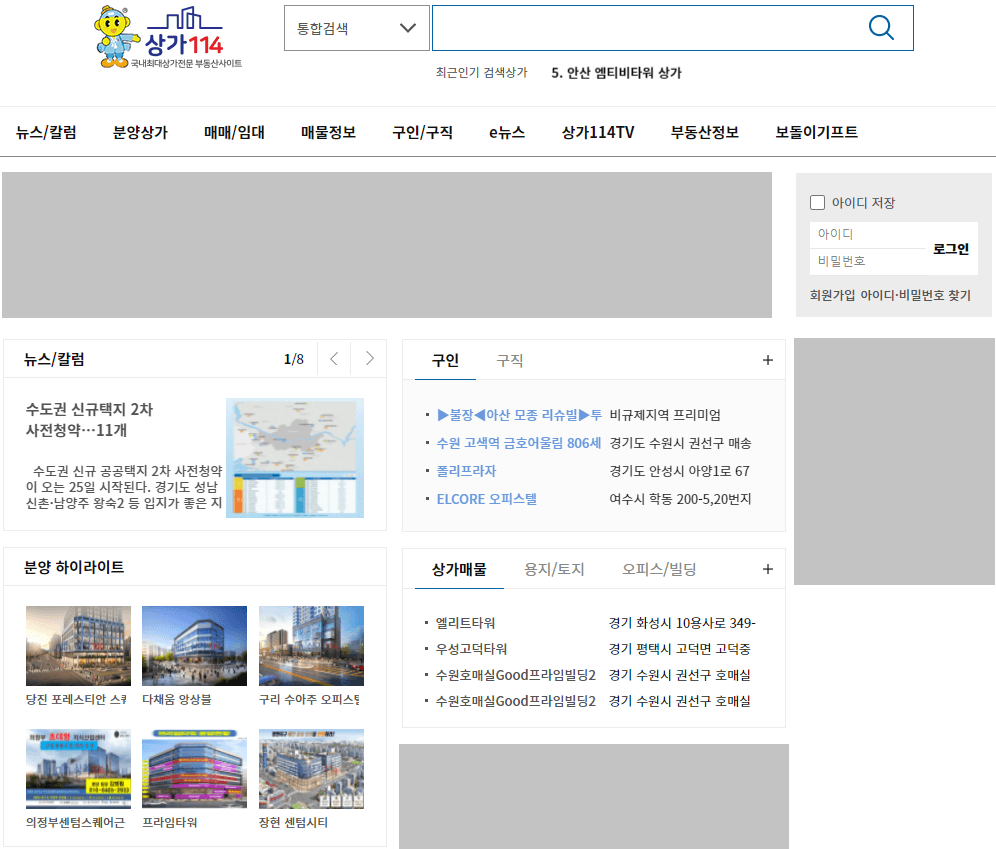Click the next arrow in 뉴스/칼럼 pagination

click(x=367, y=358)
